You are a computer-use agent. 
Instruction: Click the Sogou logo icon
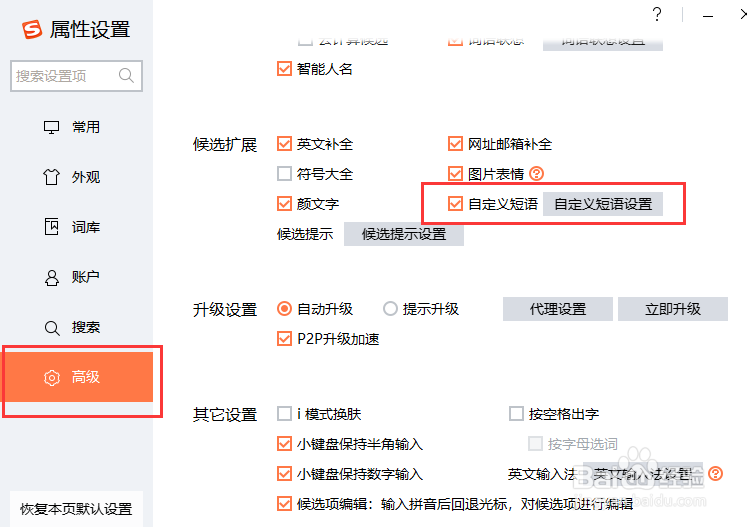coord(32,29)
